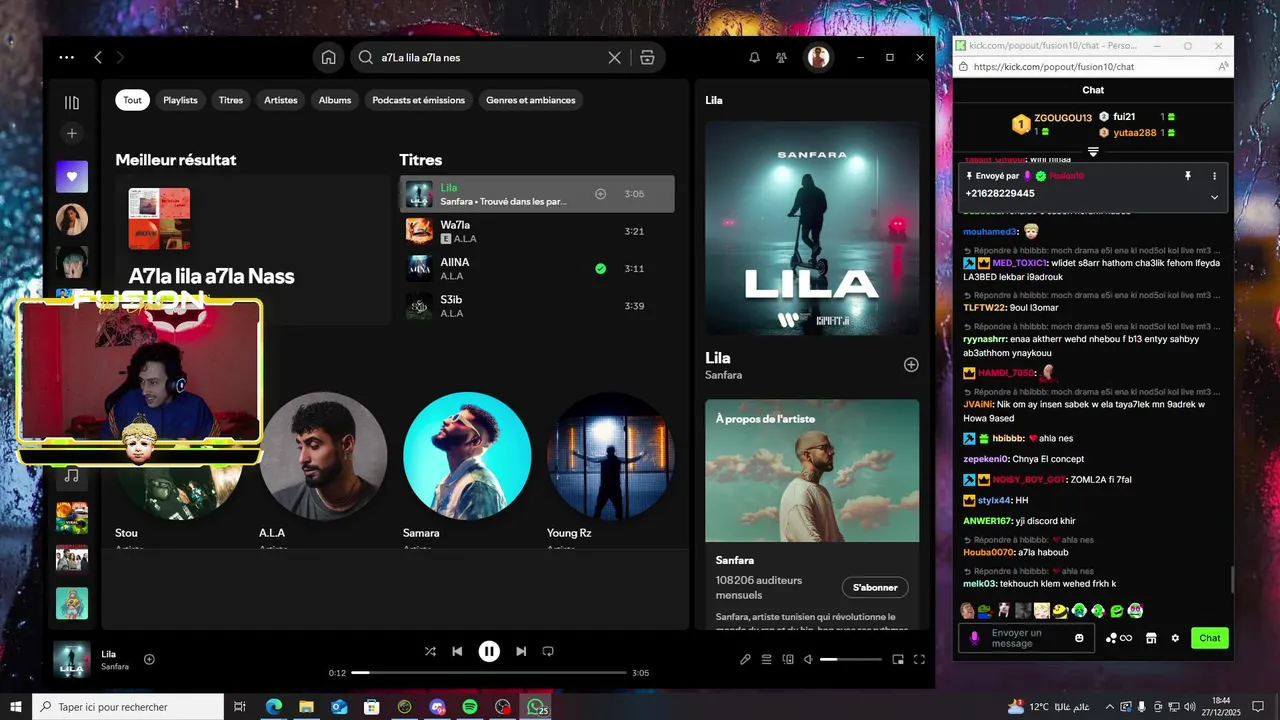The height and width of the screenshot is (720, 1280).
Task: Open Liked Songs in sidebar
Action: pyautogui.click(x=71, y=177)
